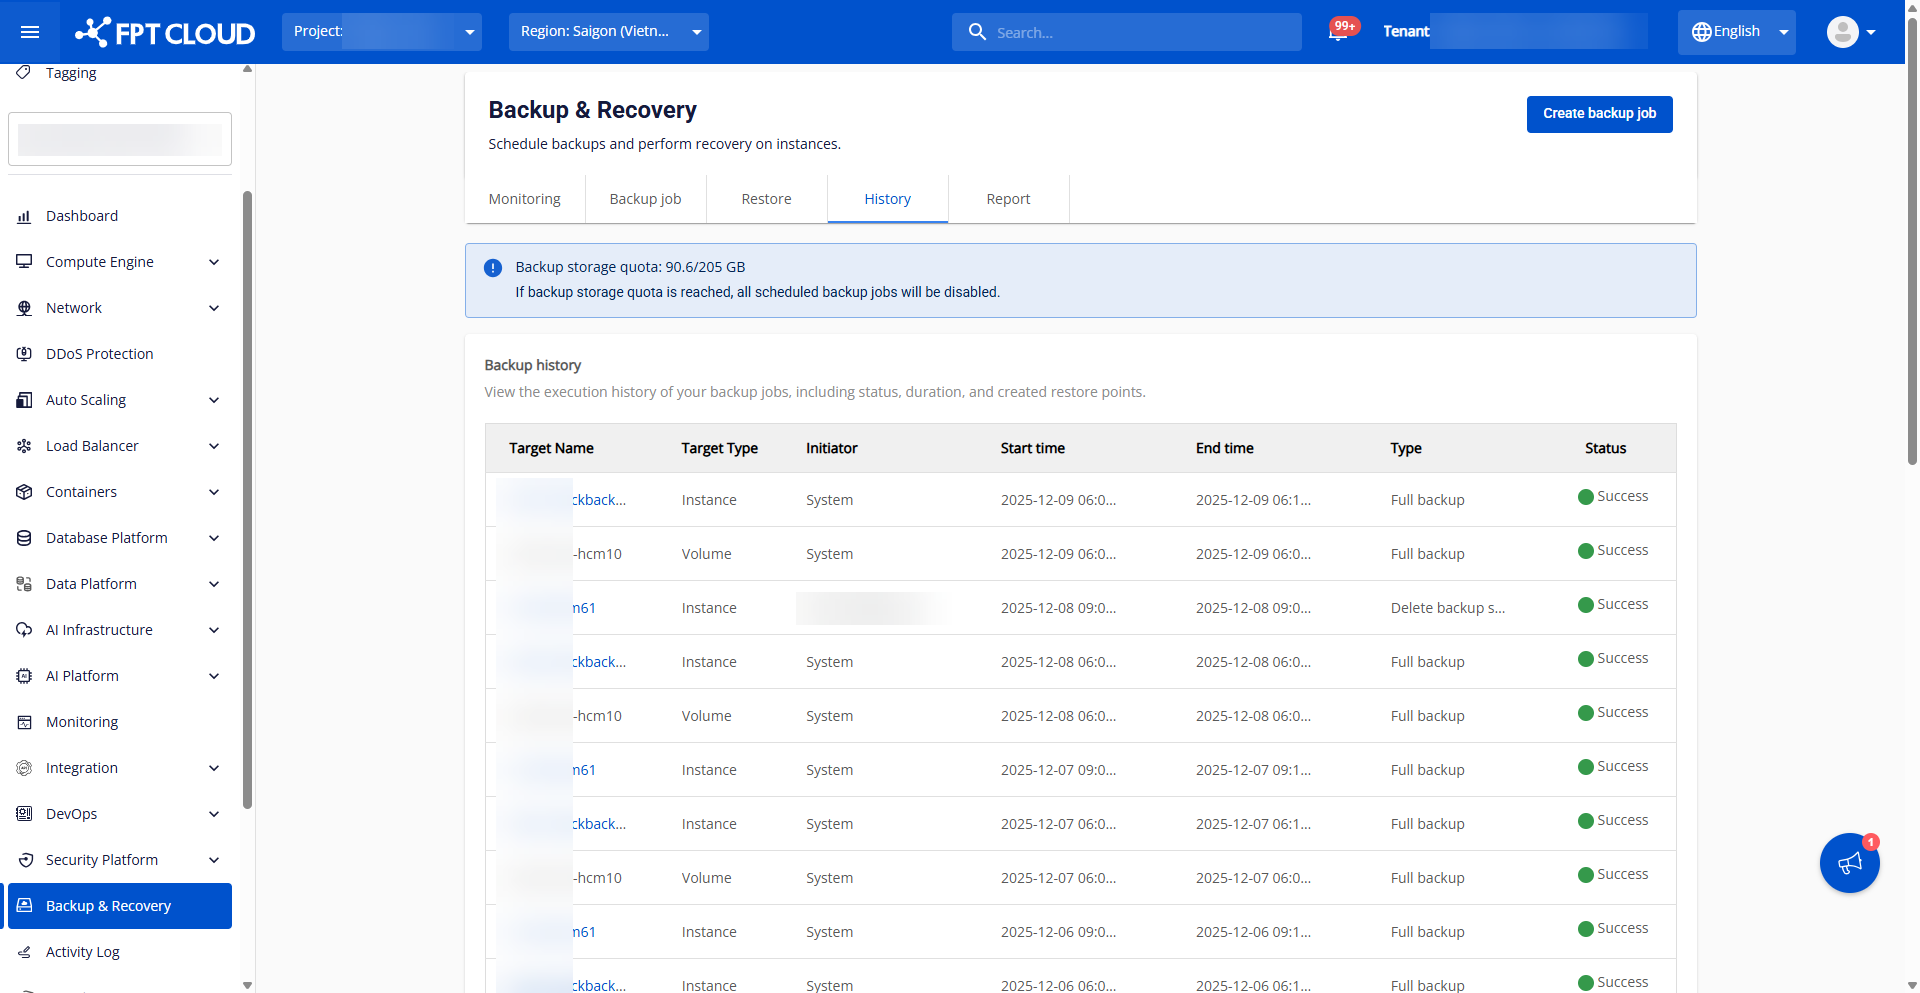This screenshot has width=1920, height=993.
Task: Expand the Security Platform menu
Action: (102, 859)
